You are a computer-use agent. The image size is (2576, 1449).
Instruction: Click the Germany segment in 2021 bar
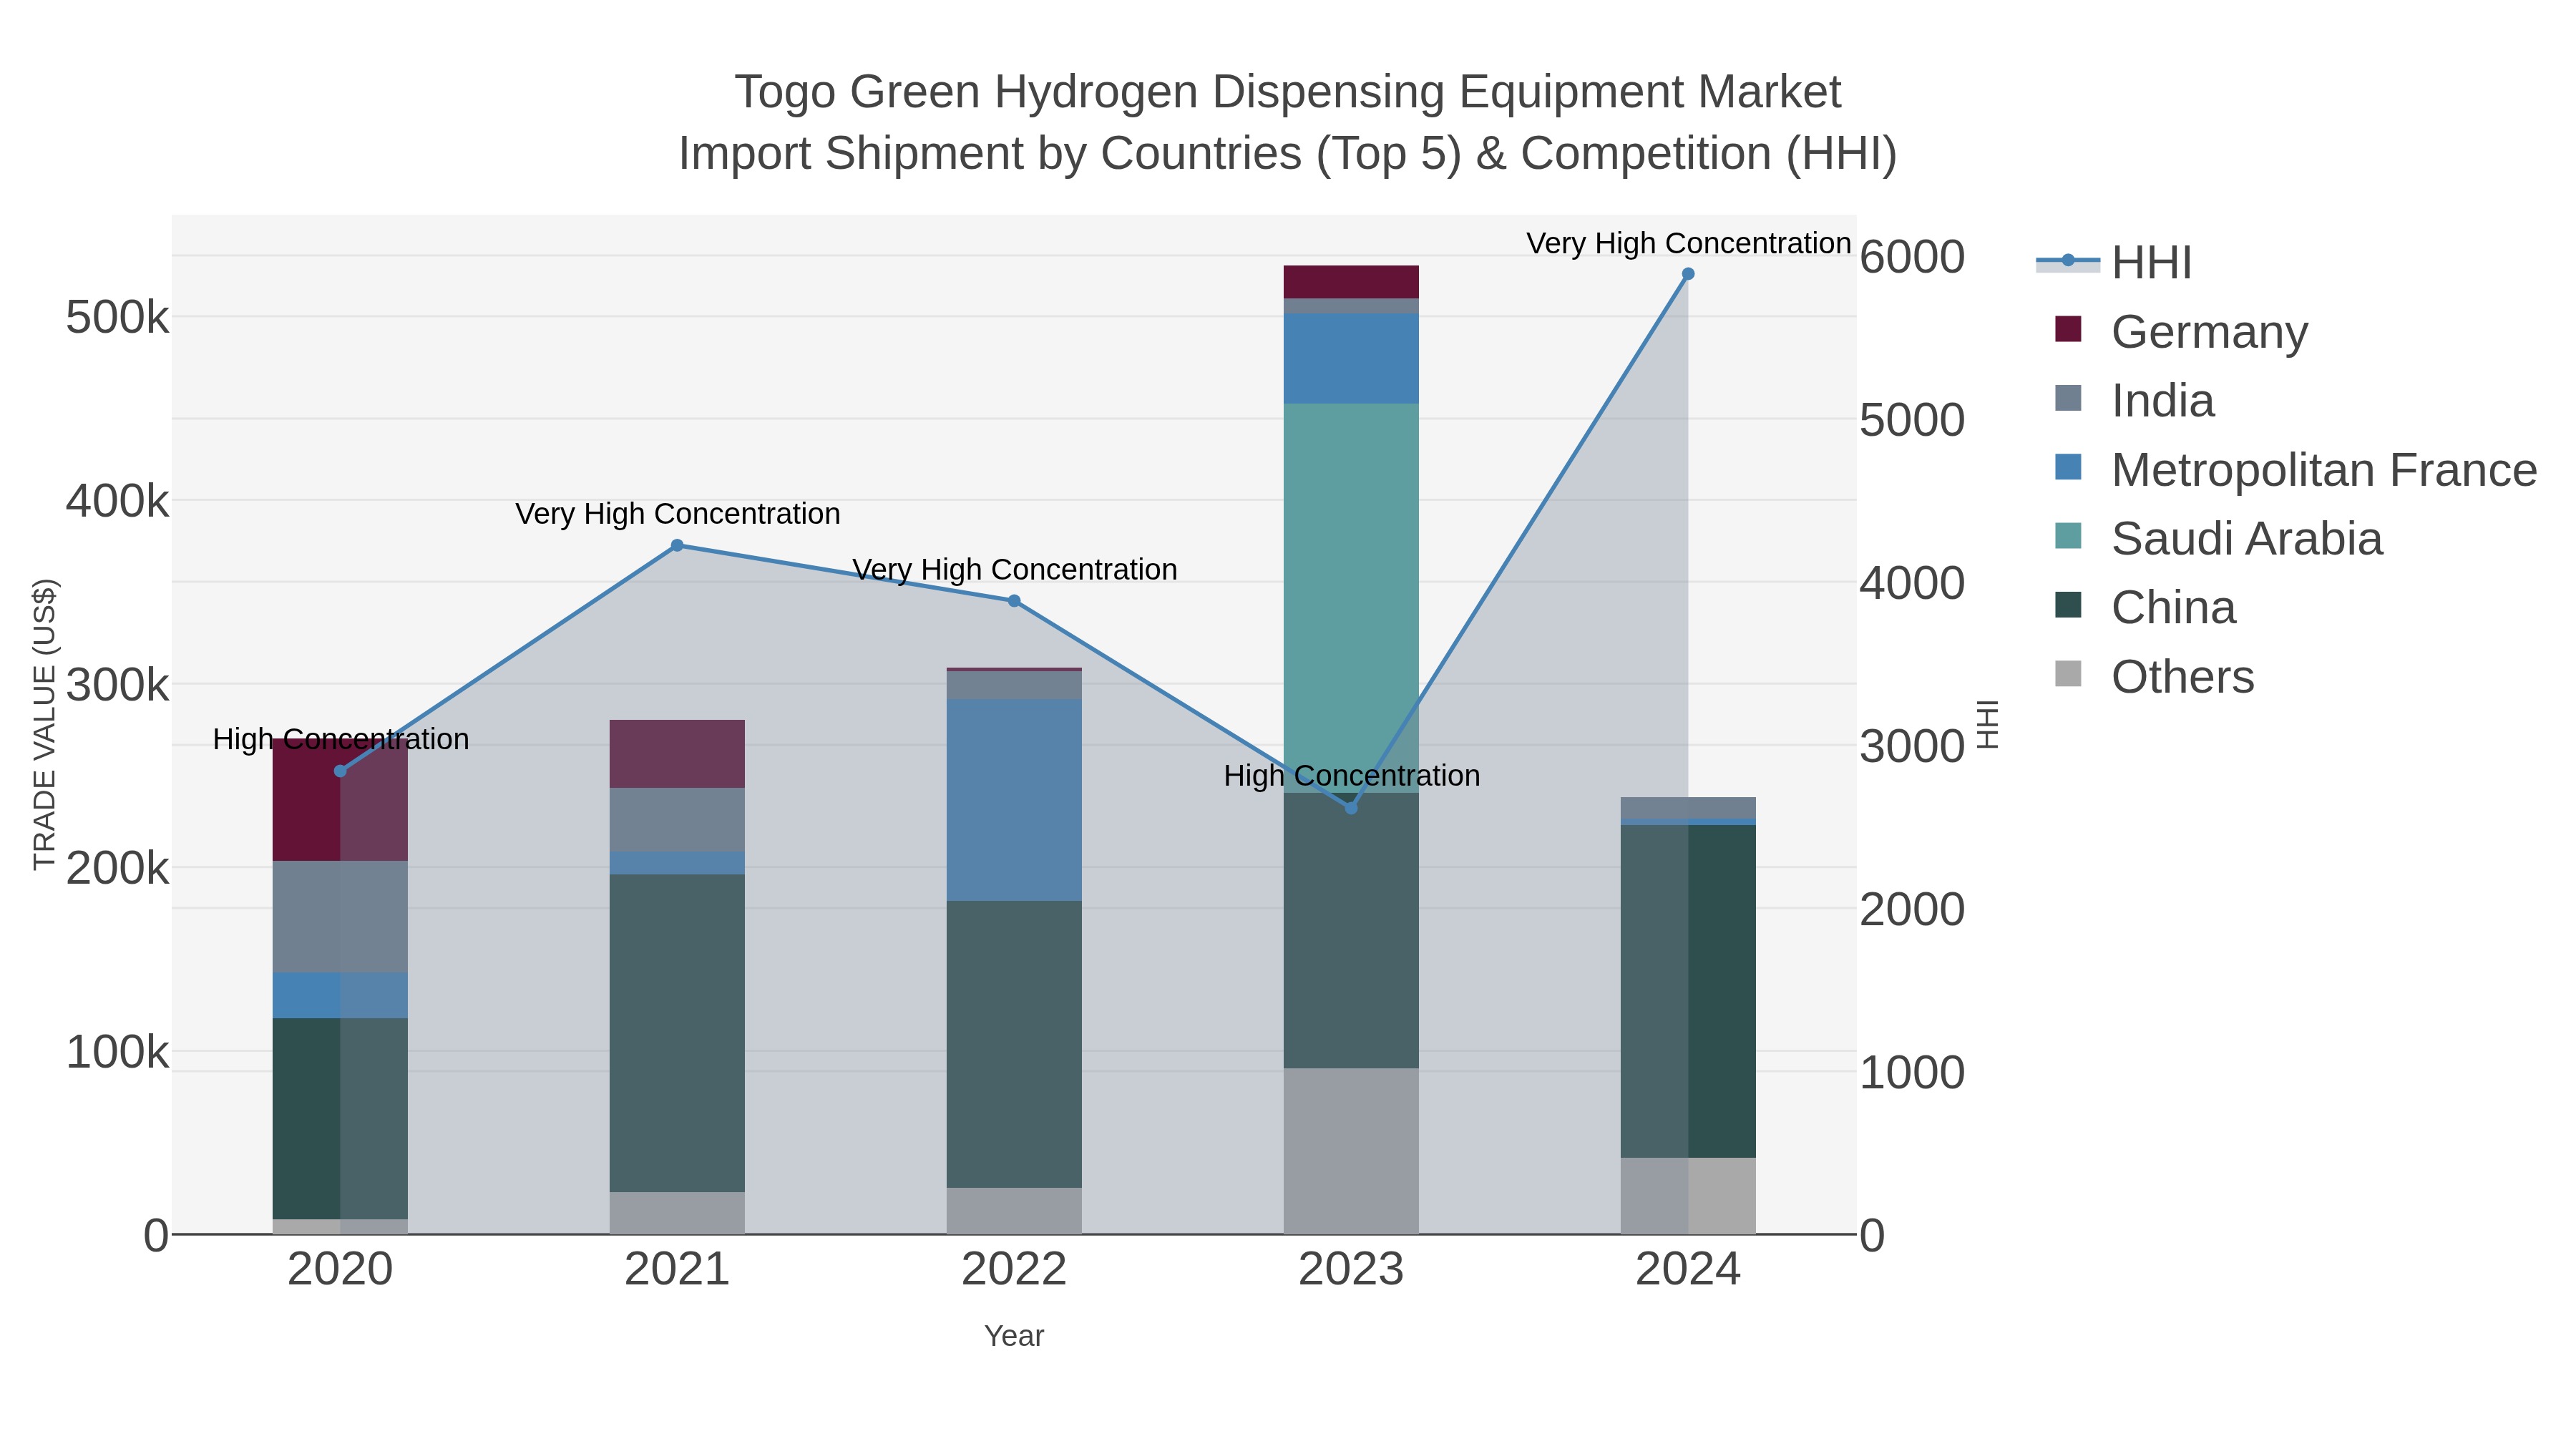tap(677, 754)
